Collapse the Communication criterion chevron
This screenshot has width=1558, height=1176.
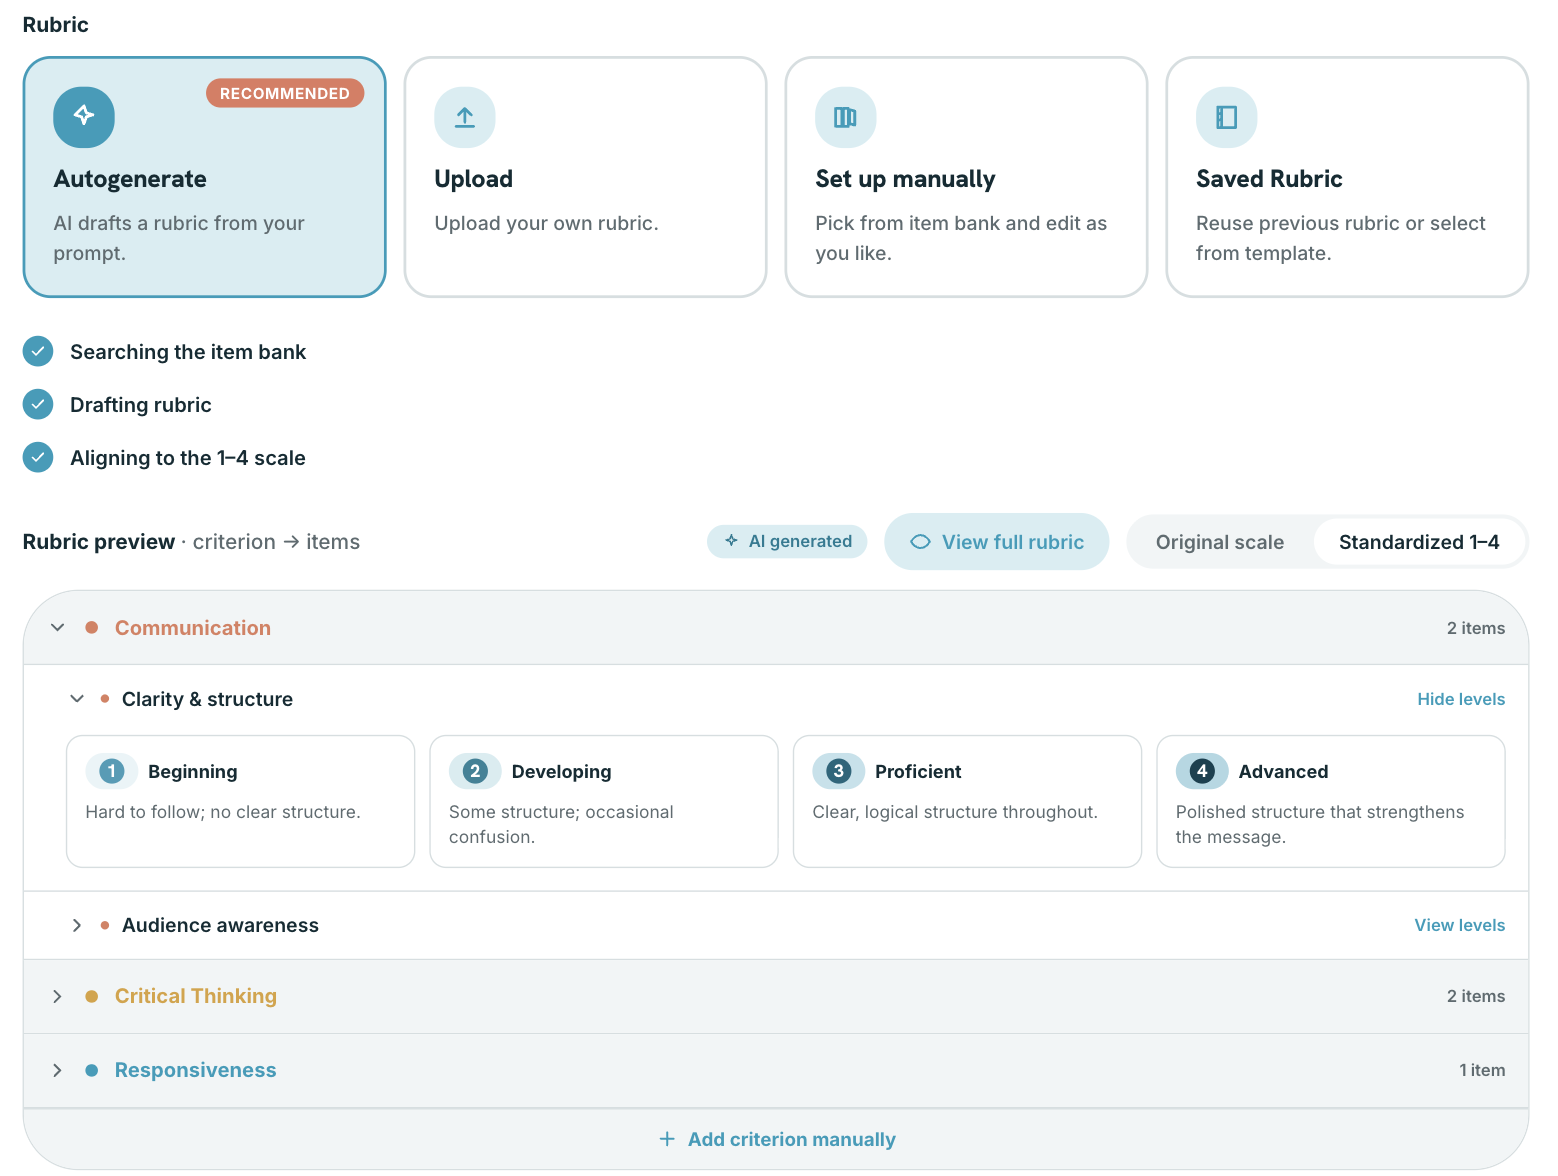[x=58, y=628]
